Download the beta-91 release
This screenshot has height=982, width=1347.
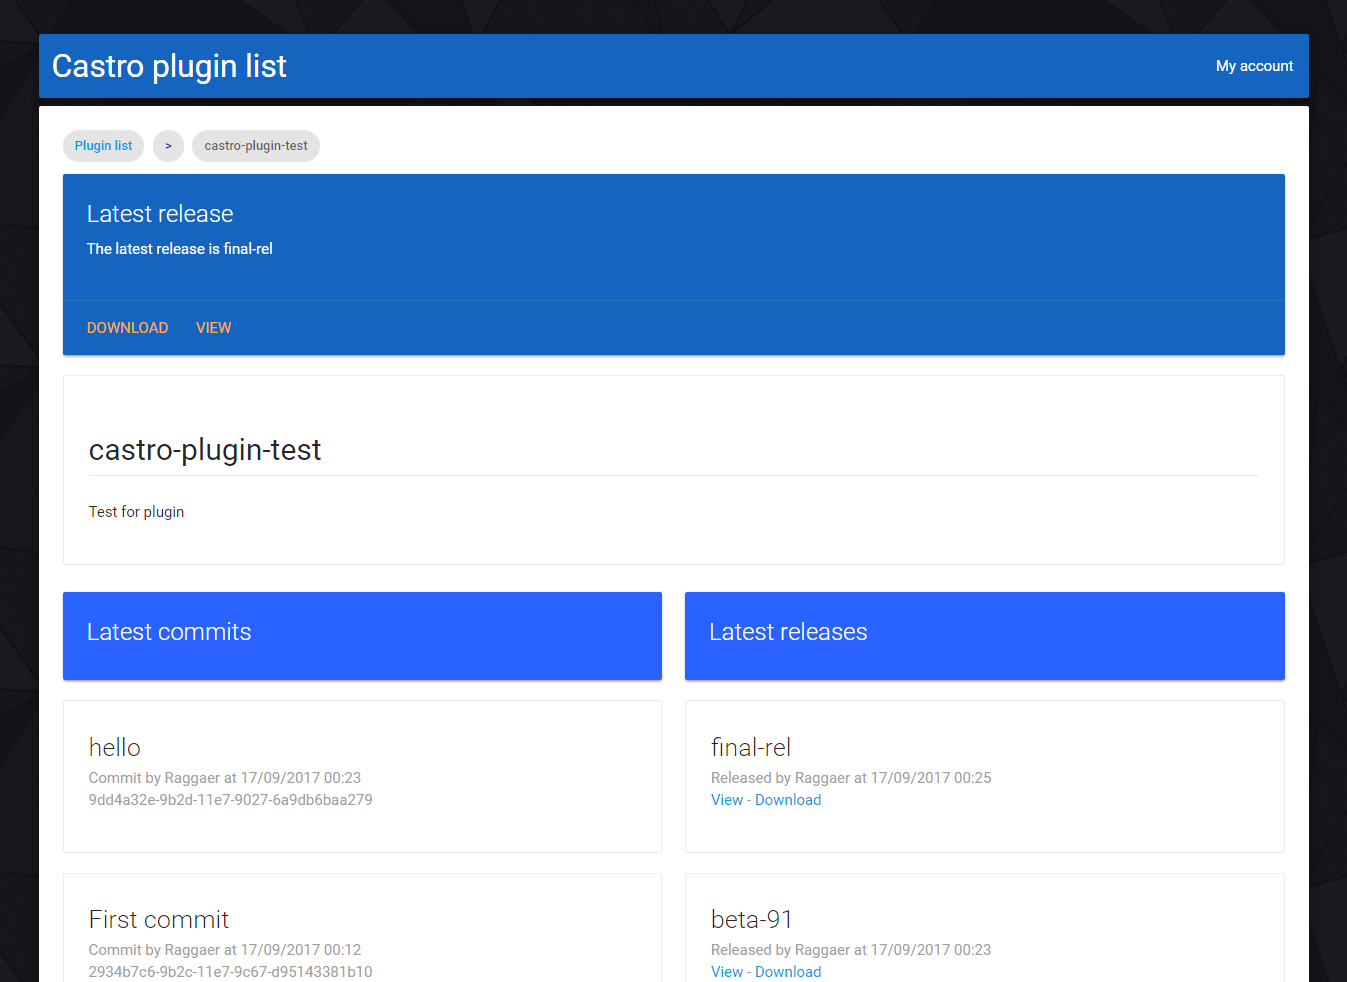[x=788, y=972]
